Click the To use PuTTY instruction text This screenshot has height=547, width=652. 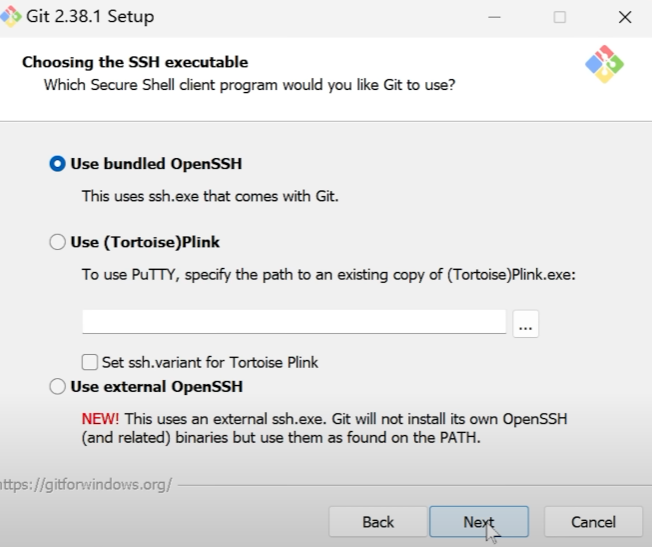[x=329, y=274]
